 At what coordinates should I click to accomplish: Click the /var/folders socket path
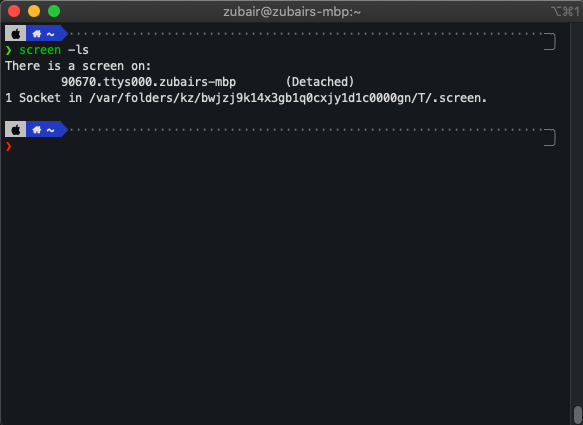pos(288,98)
